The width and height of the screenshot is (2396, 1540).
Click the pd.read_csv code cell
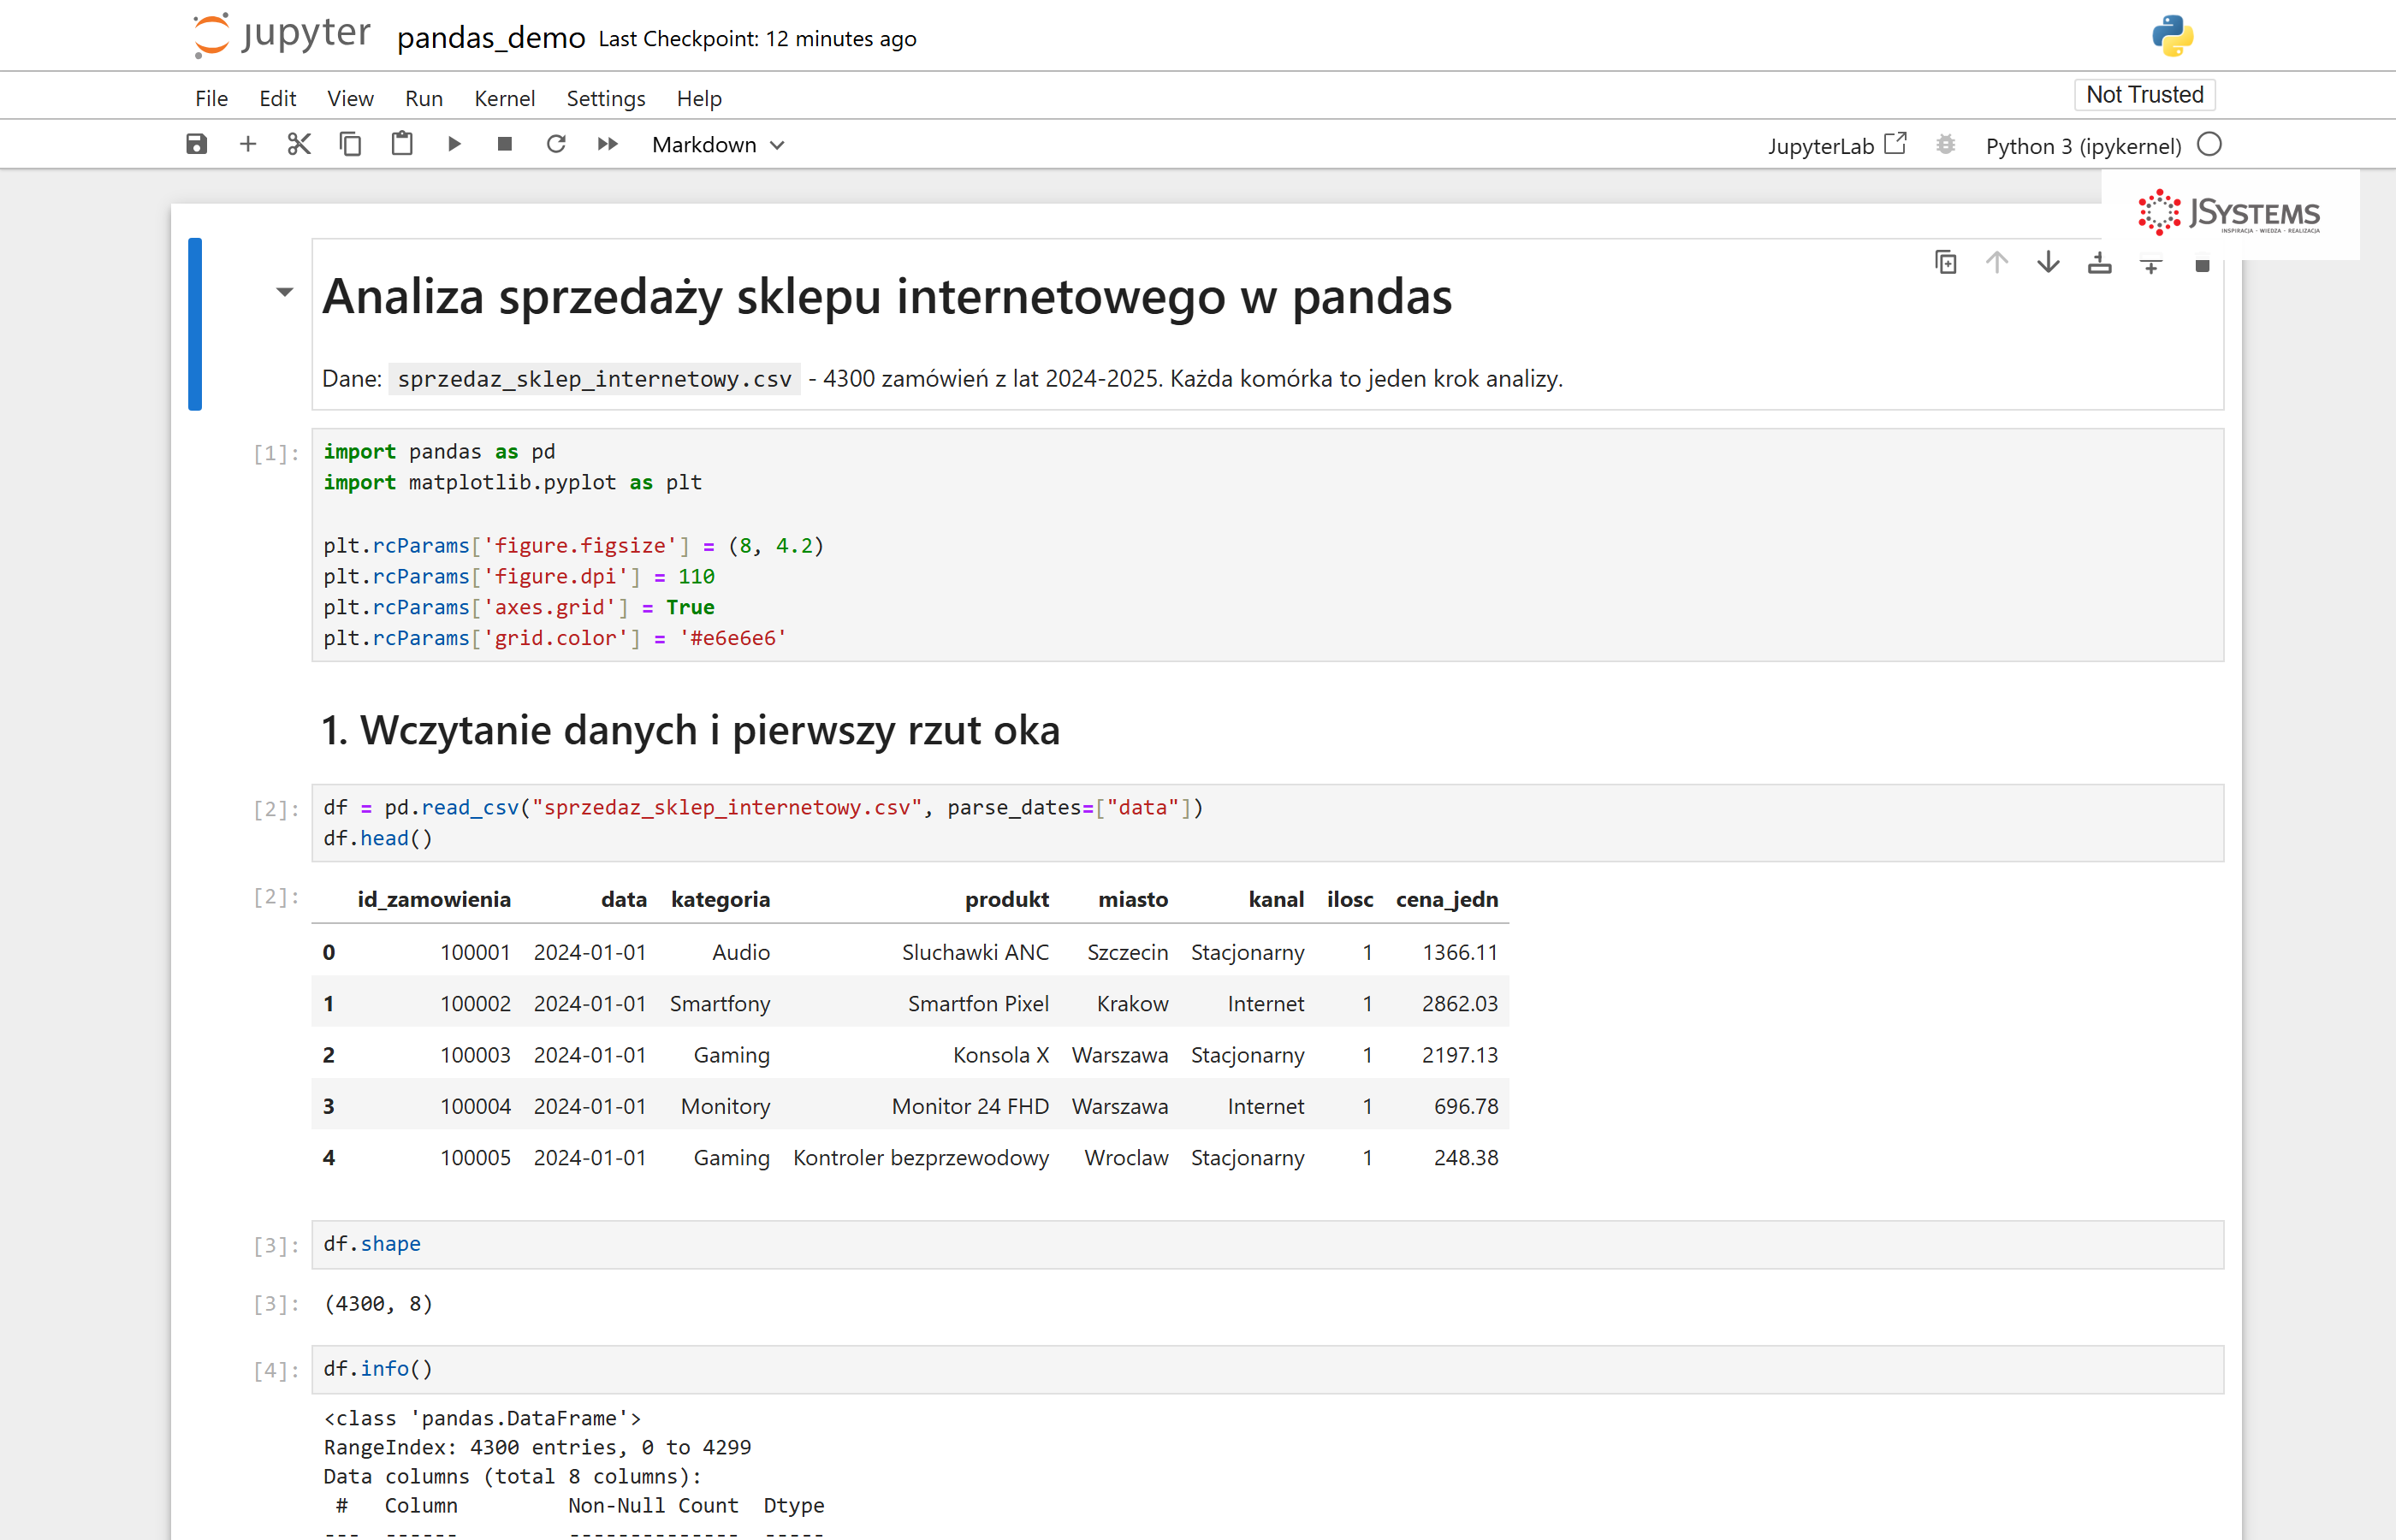[1267, 823]
